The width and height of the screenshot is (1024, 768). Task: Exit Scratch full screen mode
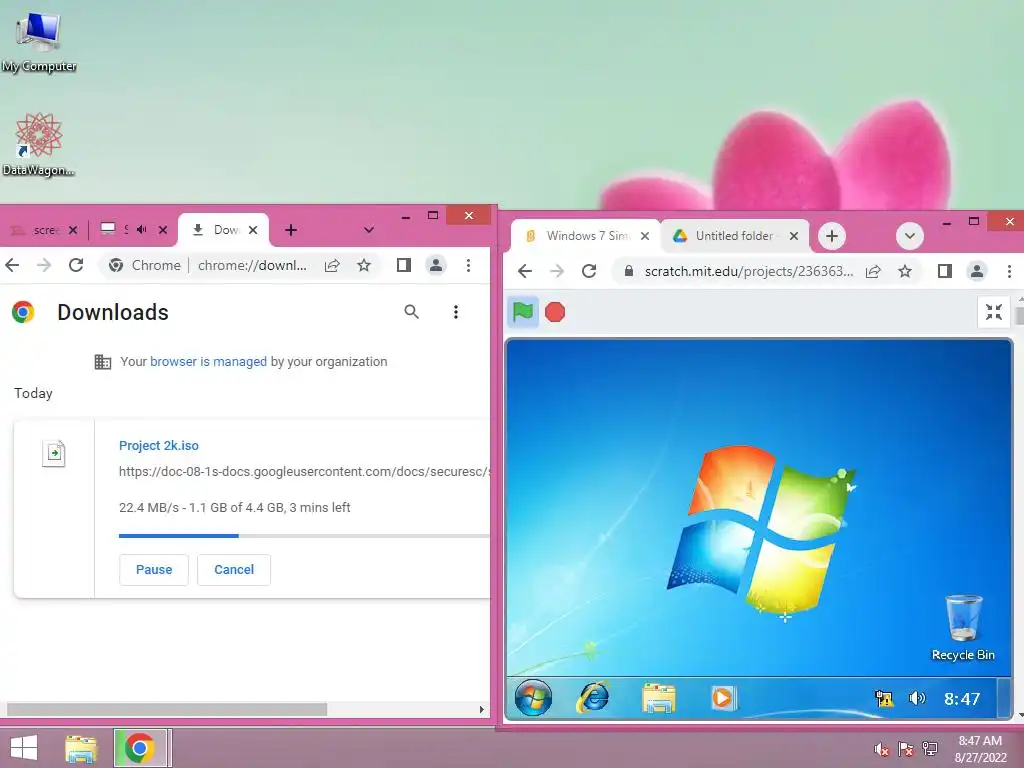click(x=994, y=312)
